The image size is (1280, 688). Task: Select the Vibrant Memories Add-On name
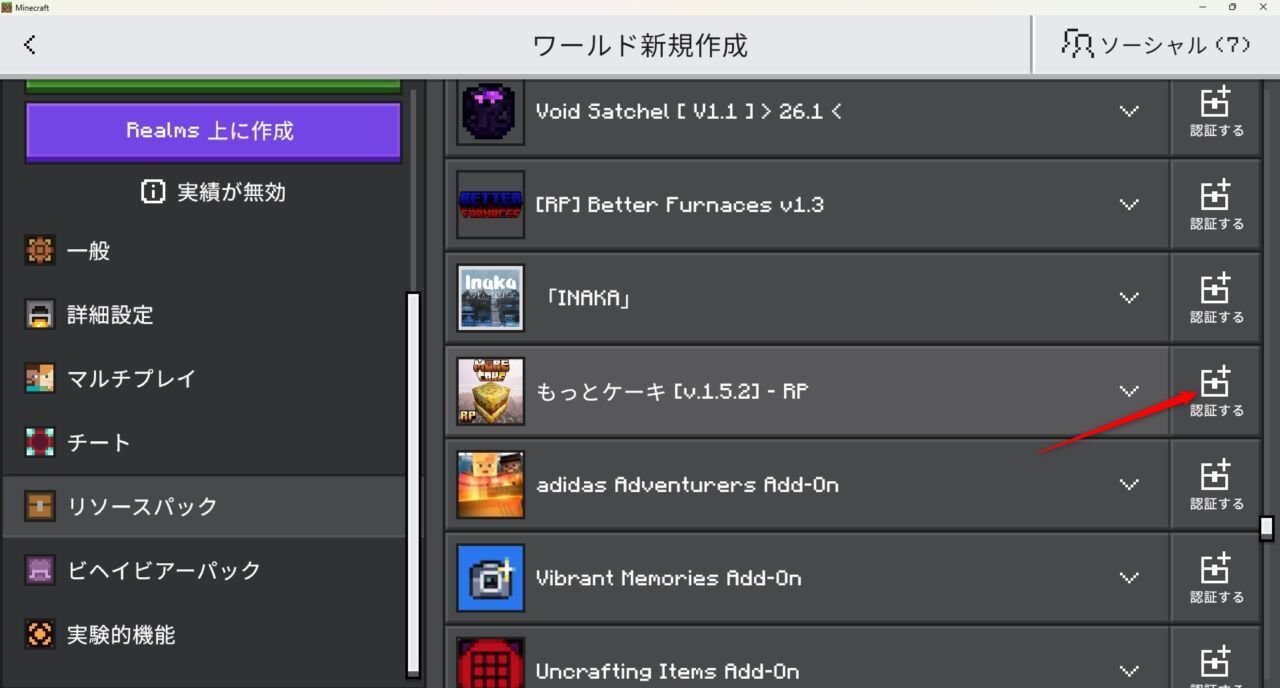pyautogui.click(x=669, y=578)
